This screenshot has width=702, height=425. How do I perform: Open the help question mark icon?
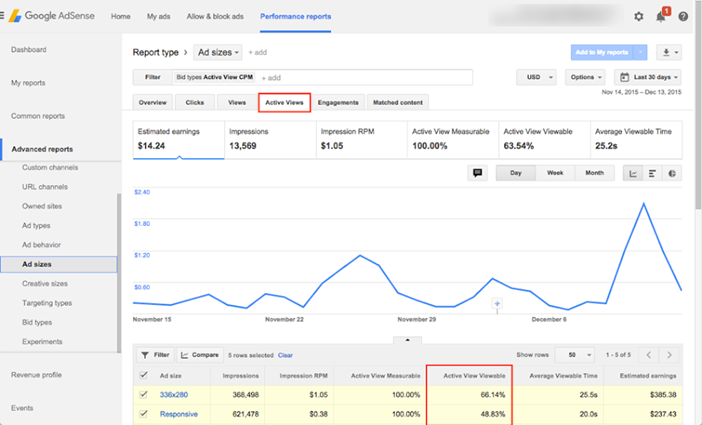click(x=683, y=17)
